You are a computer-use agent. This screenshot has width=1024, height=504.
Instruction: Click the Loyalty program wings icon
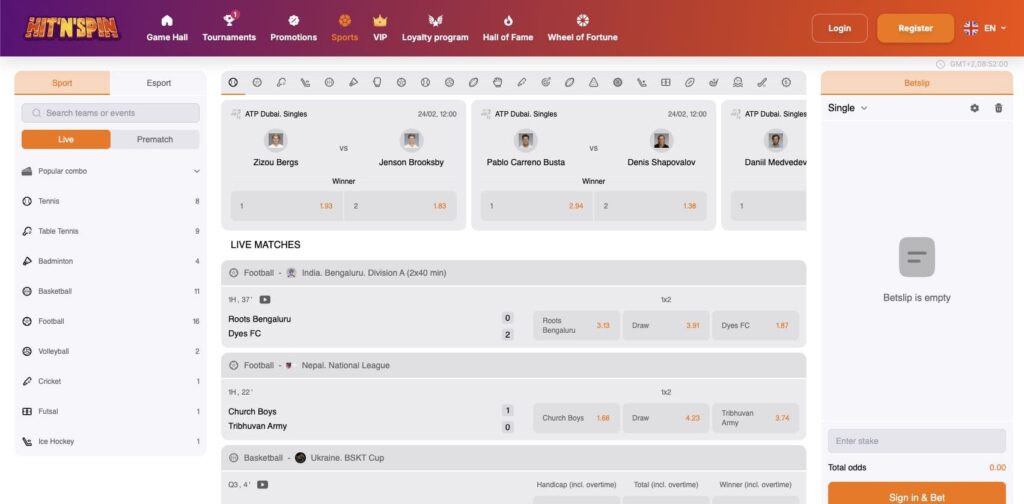[435, 20]
